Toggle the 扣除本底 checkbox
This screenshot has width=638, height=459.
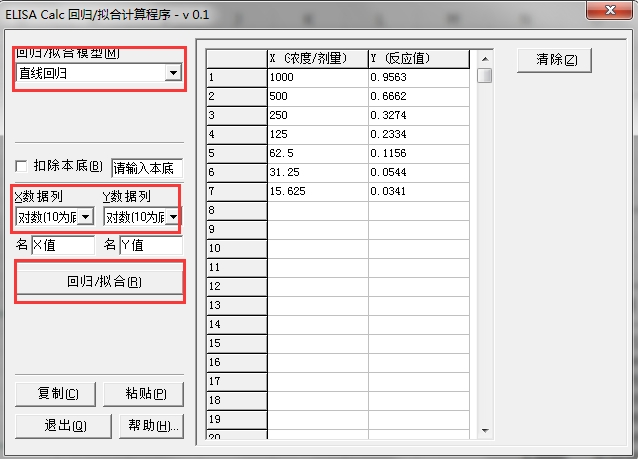21,166
